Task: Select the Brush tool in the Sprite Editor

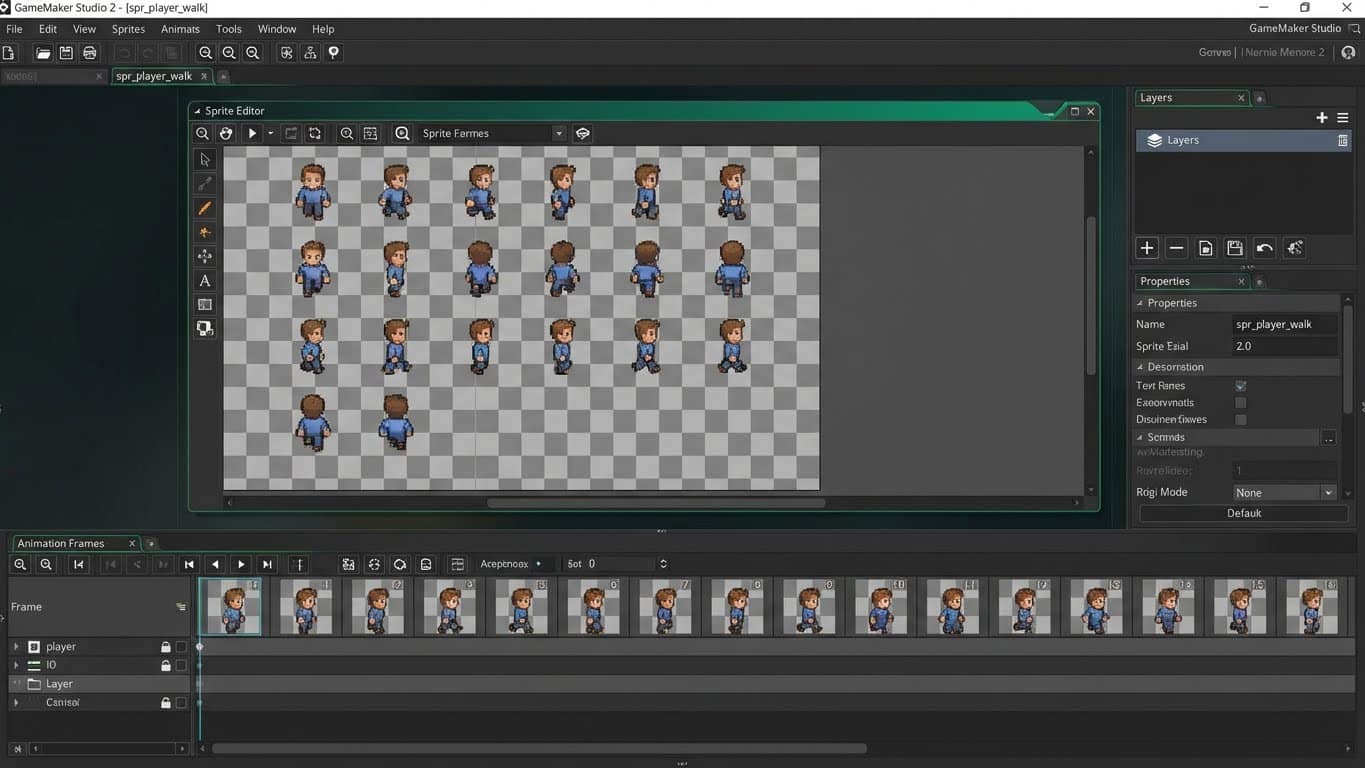Action: pos(204,207)
